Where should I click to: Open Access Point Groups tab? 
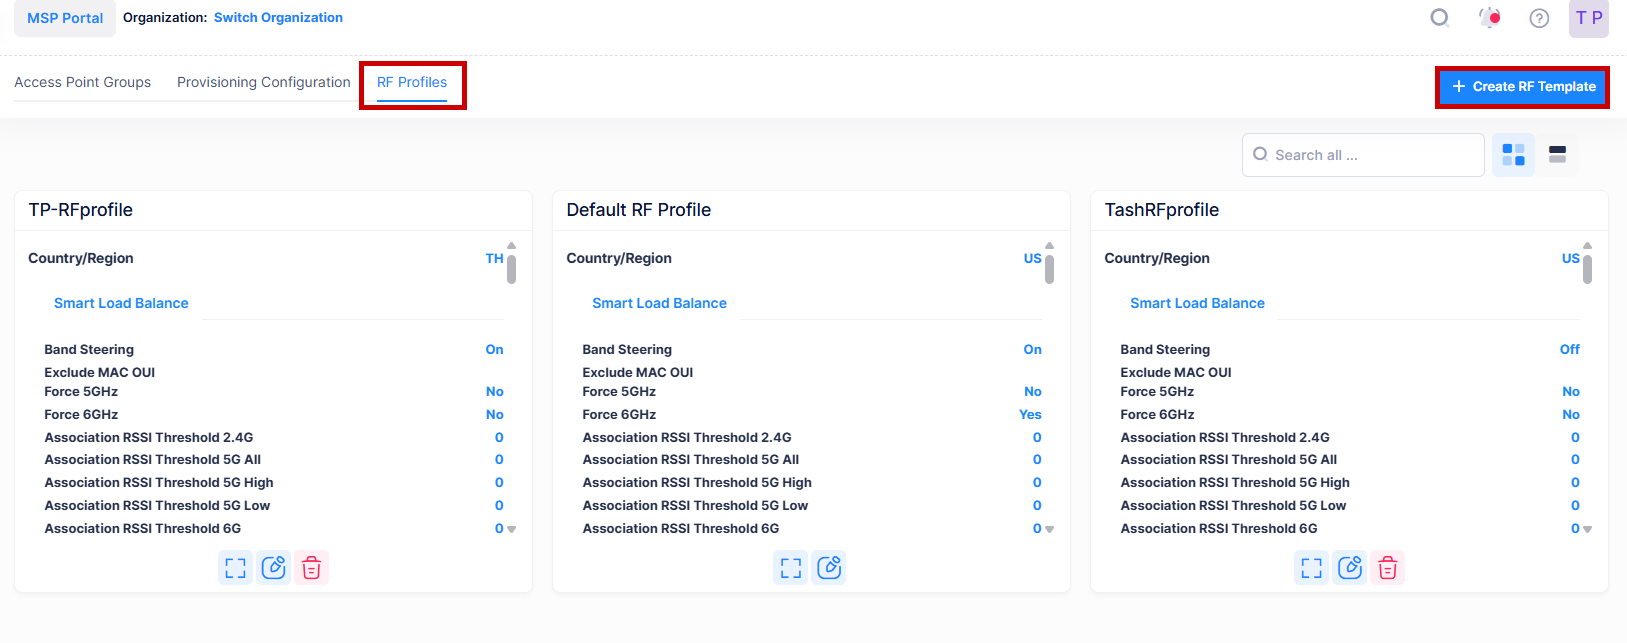click(82, 82)
